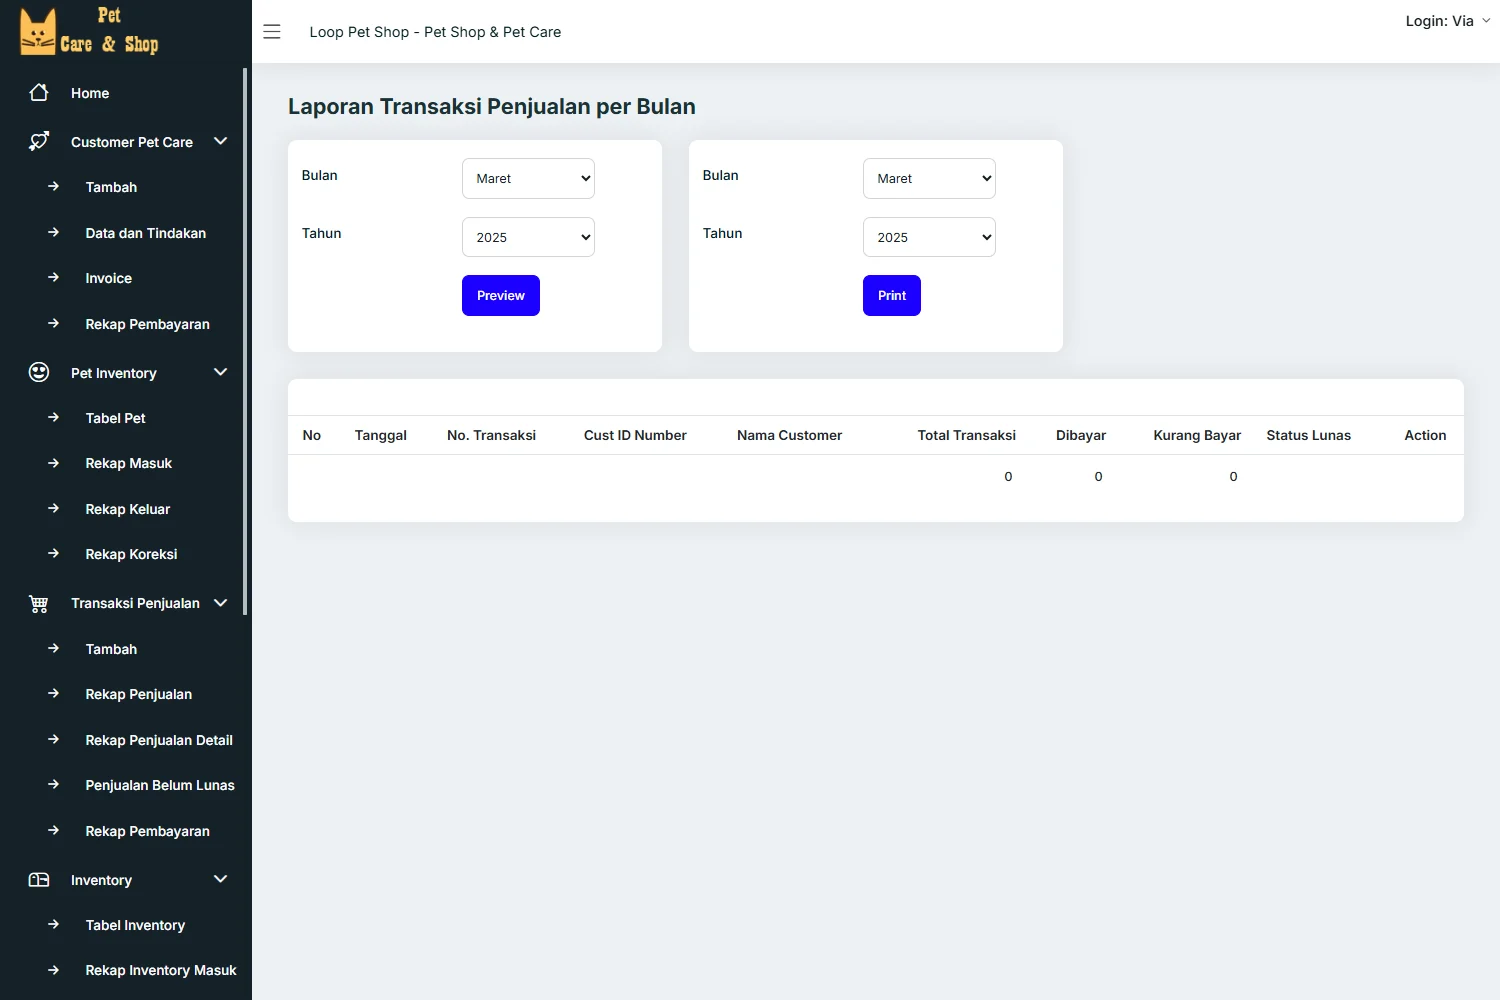Click the Pet Inventory smiley face icon
Screen dimensions: 1500x1000
tap(39, 373)
